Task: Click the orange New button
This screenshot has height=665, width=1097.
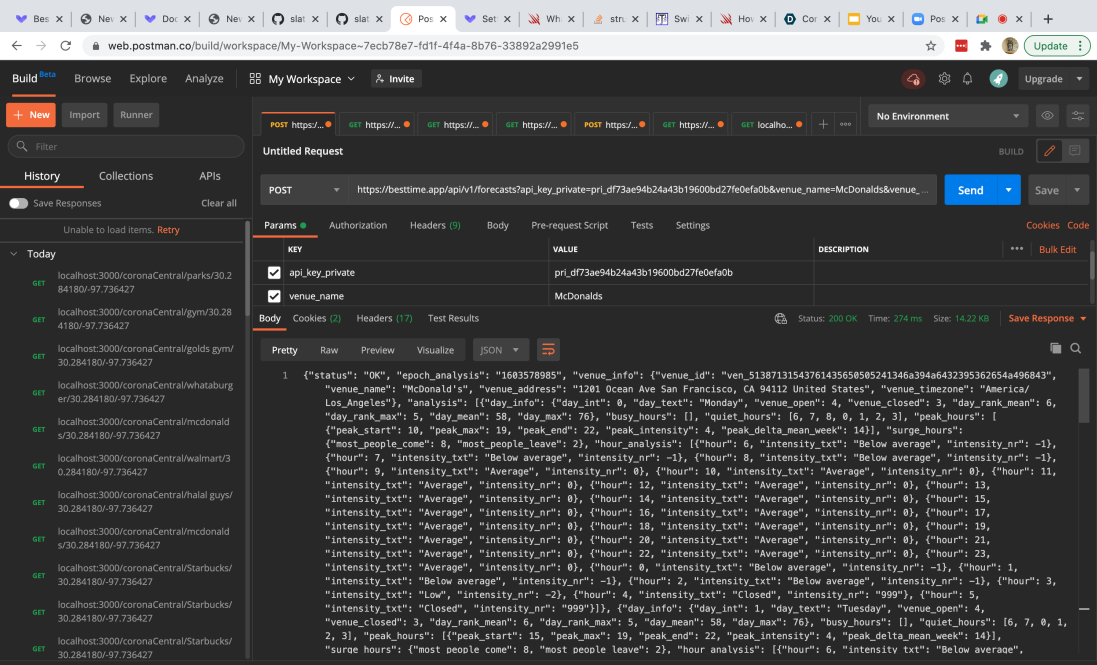Action: tap(31, 115)
